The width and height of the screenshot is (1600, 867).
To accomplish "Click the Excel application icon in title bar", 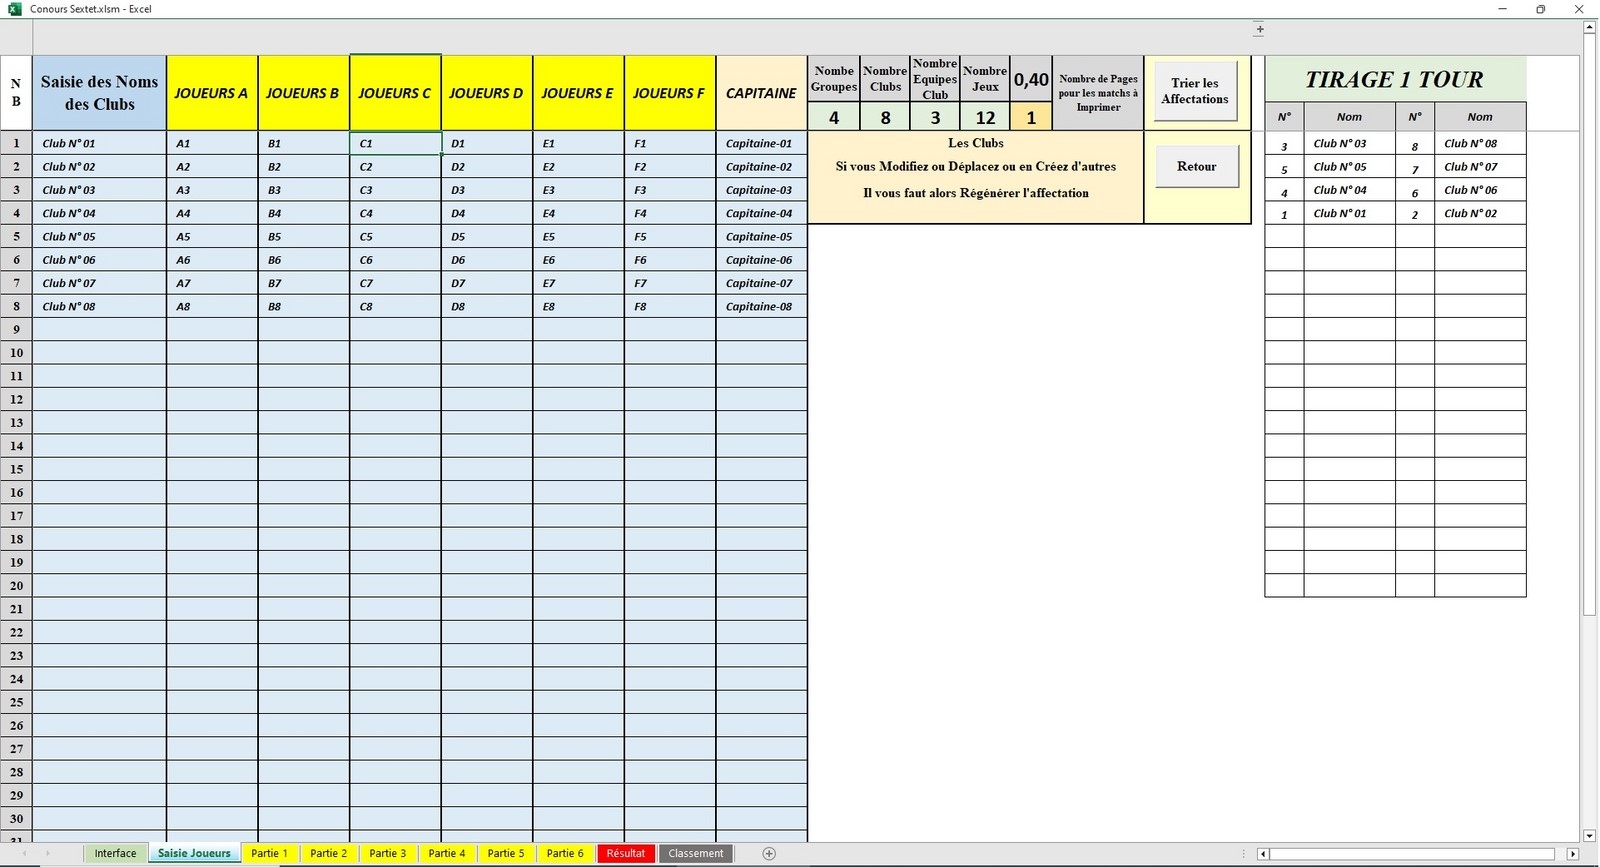I will 15,9.
